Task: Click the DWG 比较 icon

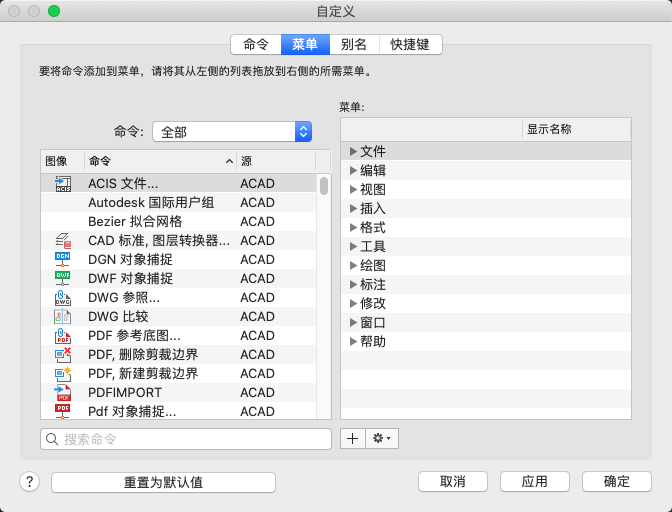Action: pyautogui.click(x=63, y=316)
